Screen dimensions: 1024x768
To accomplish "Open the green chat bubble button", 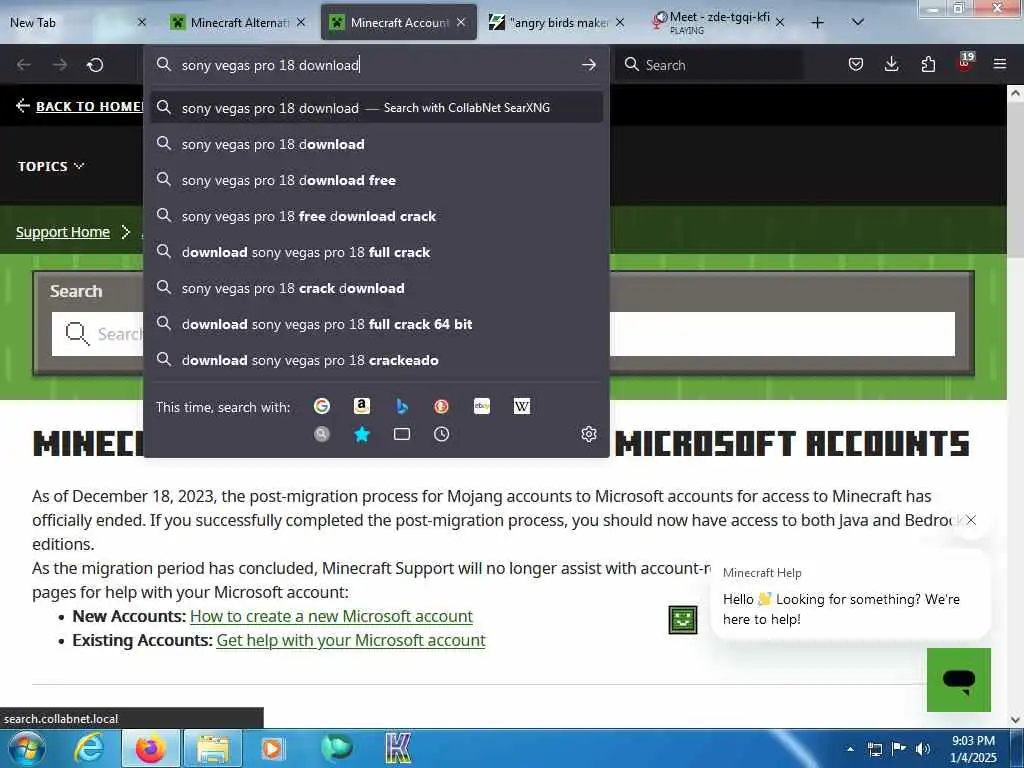I will tap(959, 680).
